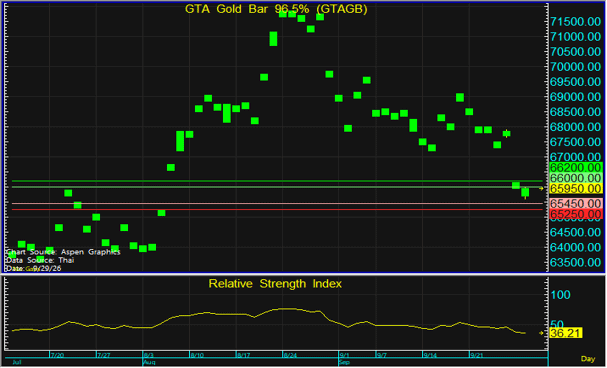Click the Relative Strength Index panel title
This screenshot has width=607, height=368.
275,284
